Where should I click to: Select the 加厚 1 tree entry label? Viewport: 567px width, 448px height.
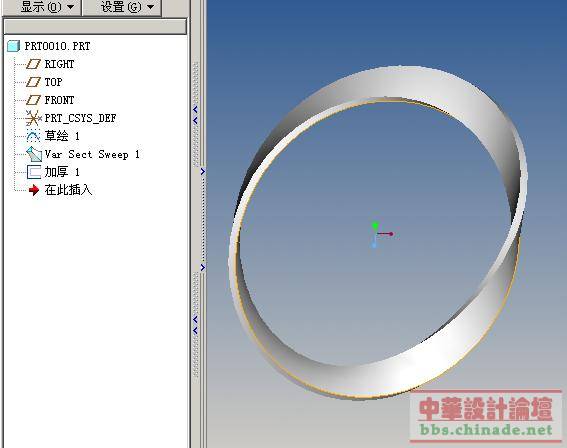[x=62, y=172]
